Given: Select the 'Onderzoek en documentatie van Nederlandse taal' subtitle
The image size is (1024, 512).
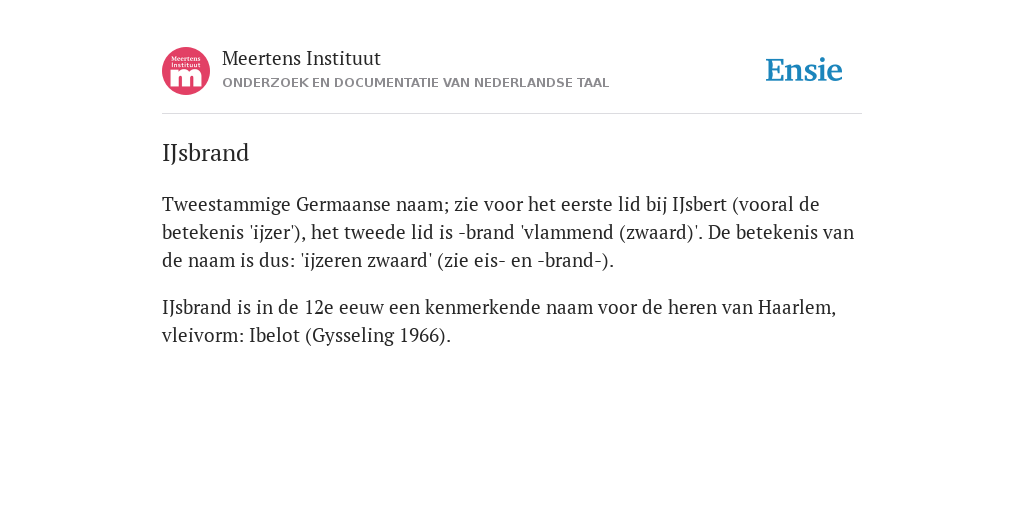Looking at the screenshot, I should [415, 83].
